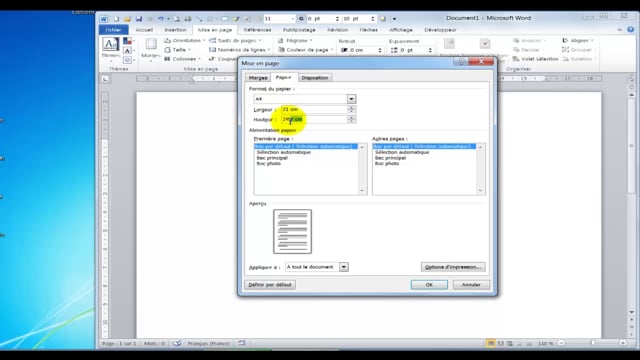Click the zoom slider handle in status bar
Image resolution: width=640 pixels, height=360 pixels.
click(593, 343)
